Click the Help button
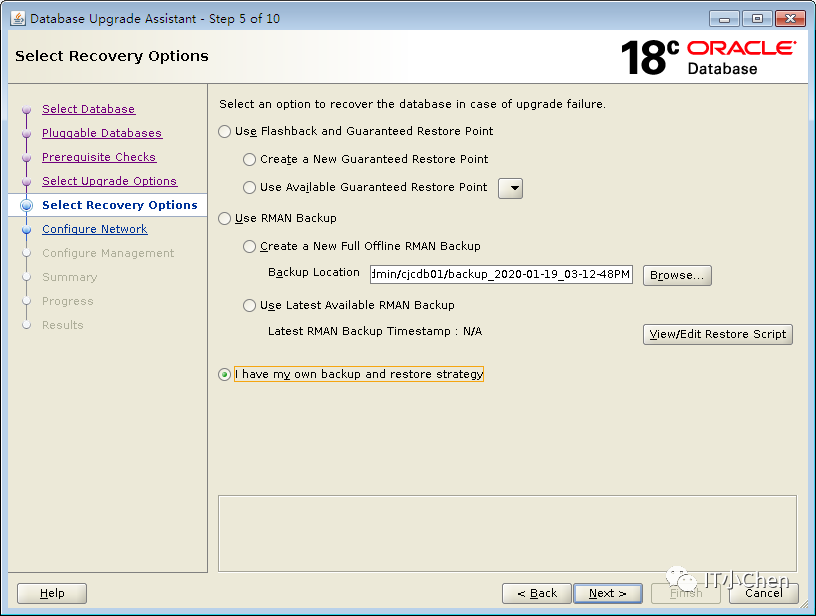The height and width of the screenshot is (616, 816). click(52, 593)
